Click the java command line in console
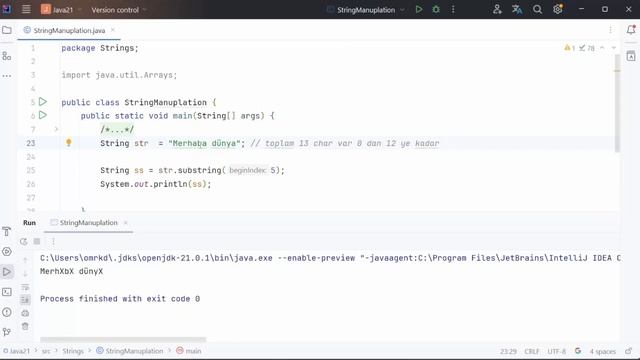The height and width of the screenshot is (360, 640). tap(330, 258)
